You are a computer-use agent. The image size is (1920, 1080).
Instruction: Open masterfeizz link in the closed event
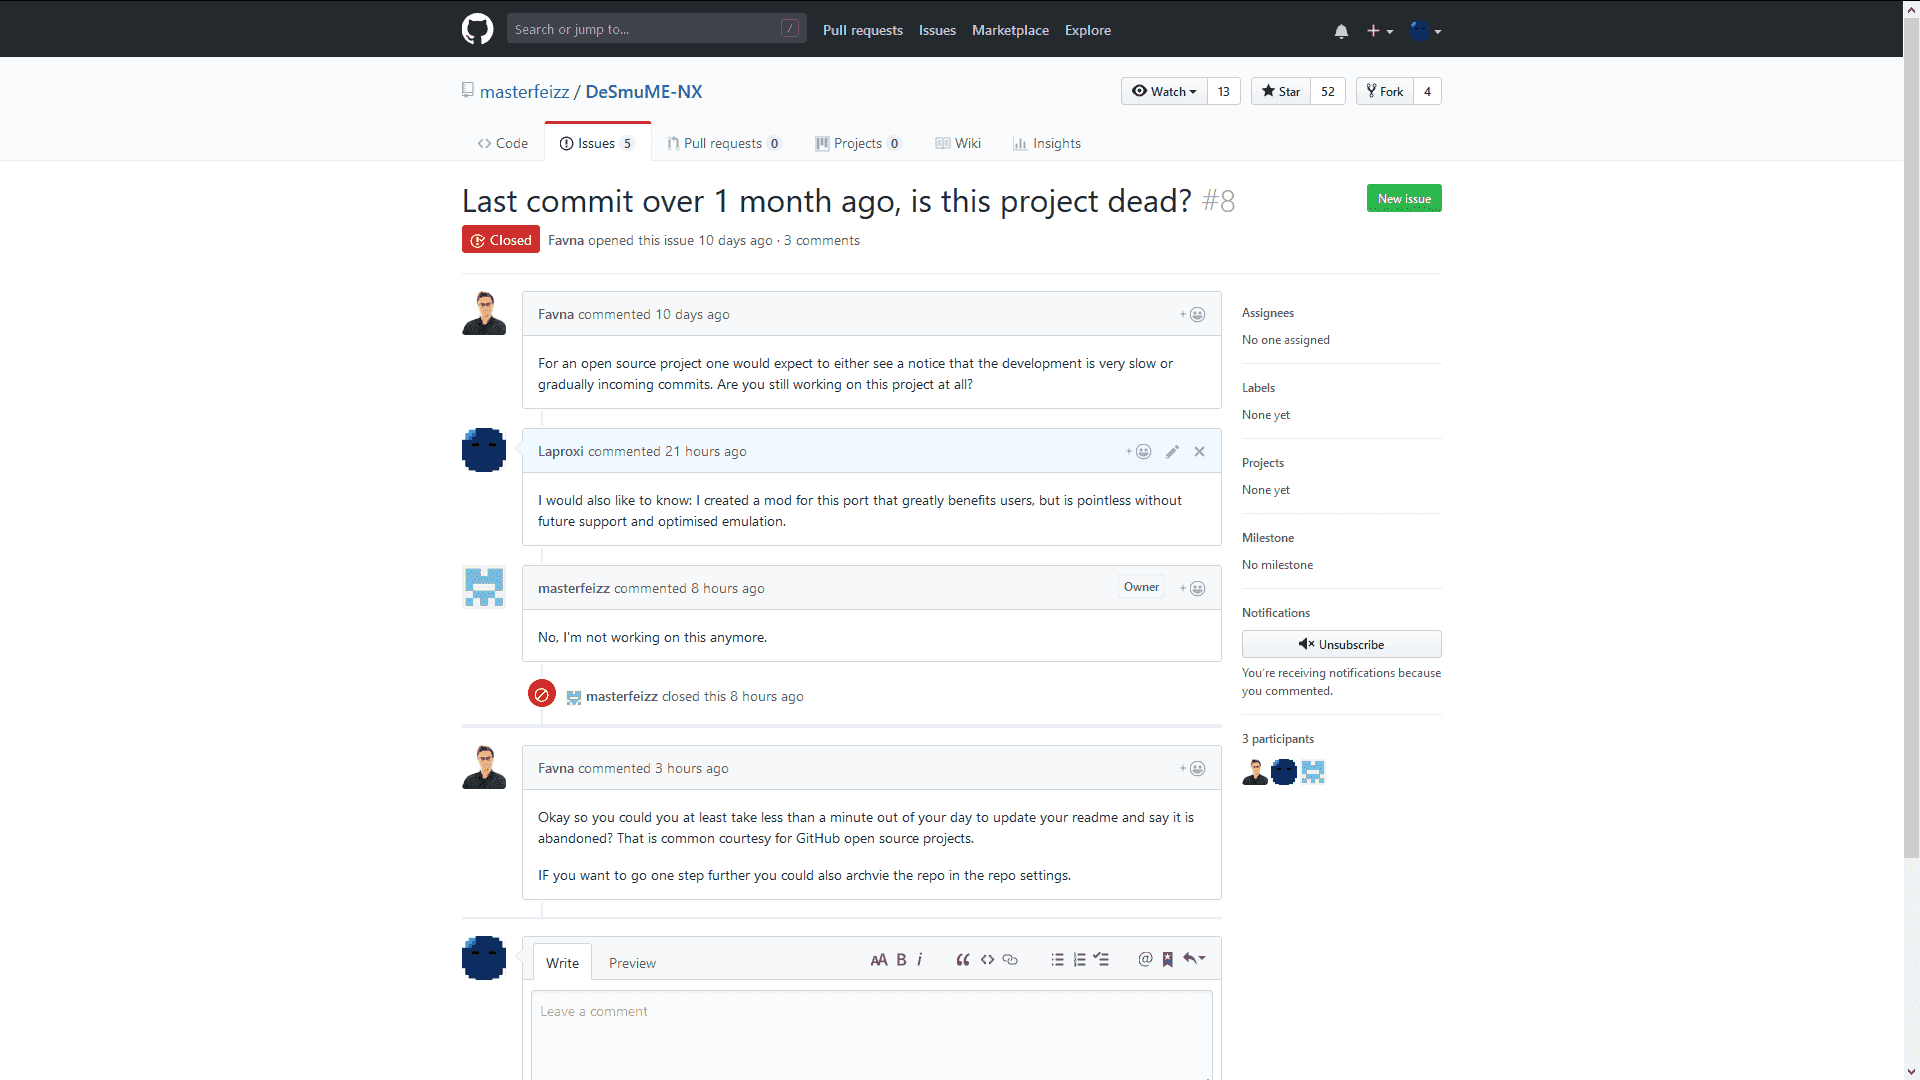coord(622,697)
